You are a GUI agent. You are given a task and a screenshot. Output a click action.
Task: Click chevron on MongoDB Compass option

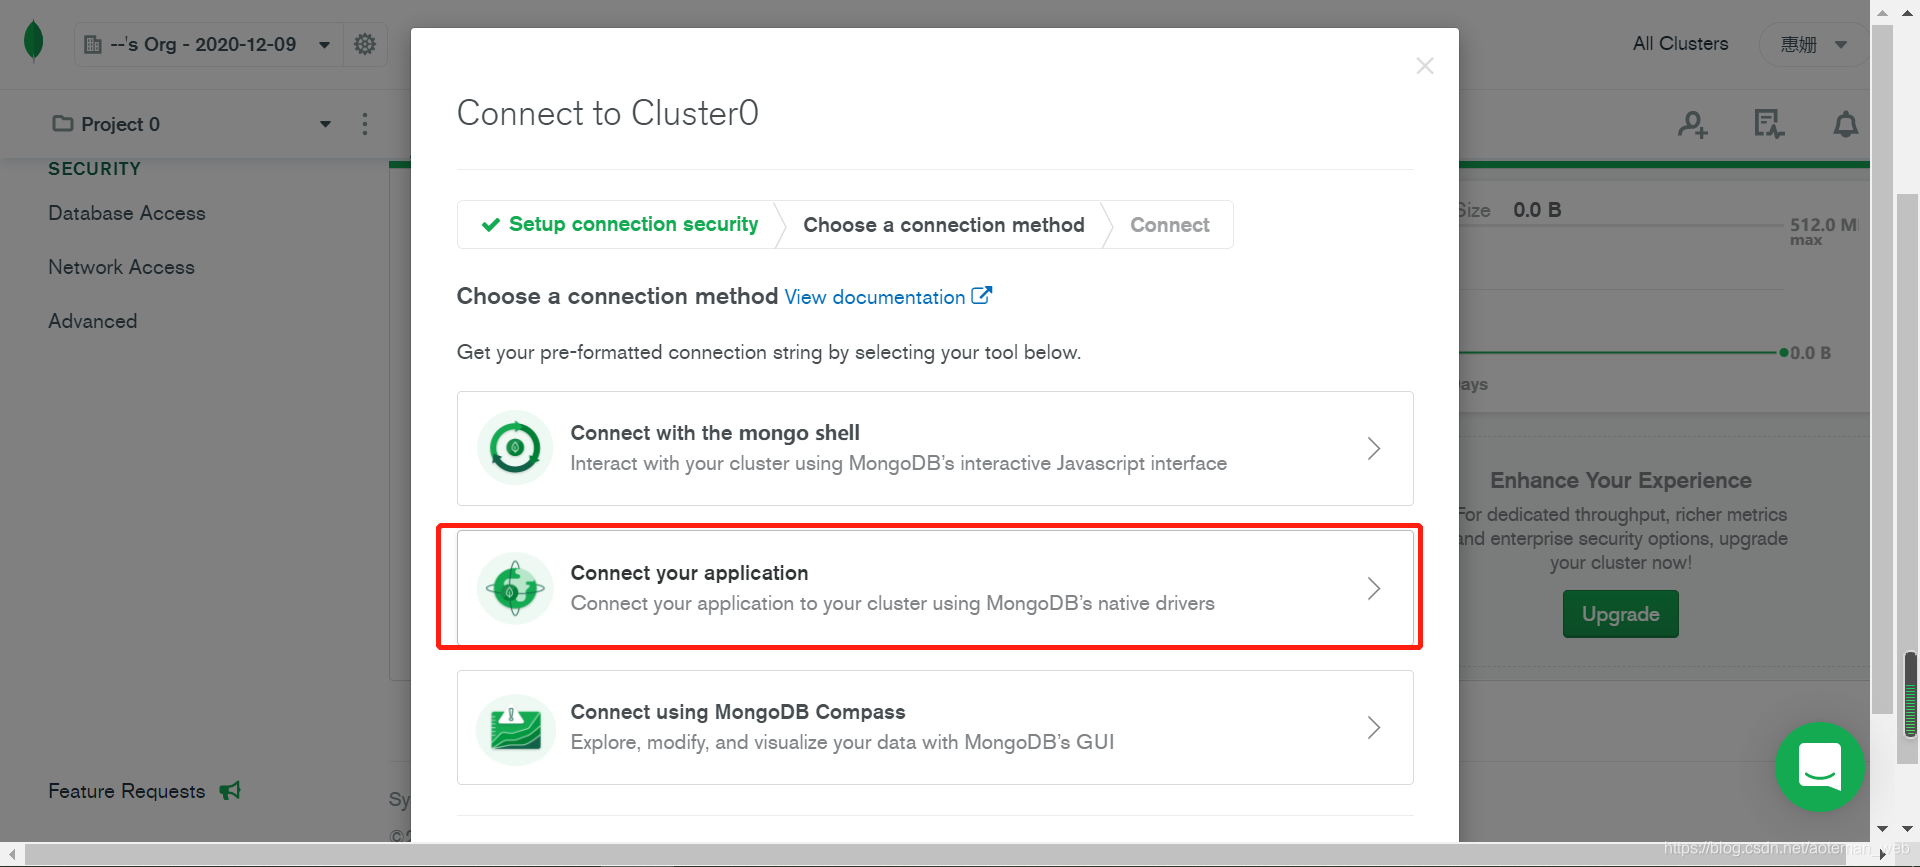click(1374, 727)
